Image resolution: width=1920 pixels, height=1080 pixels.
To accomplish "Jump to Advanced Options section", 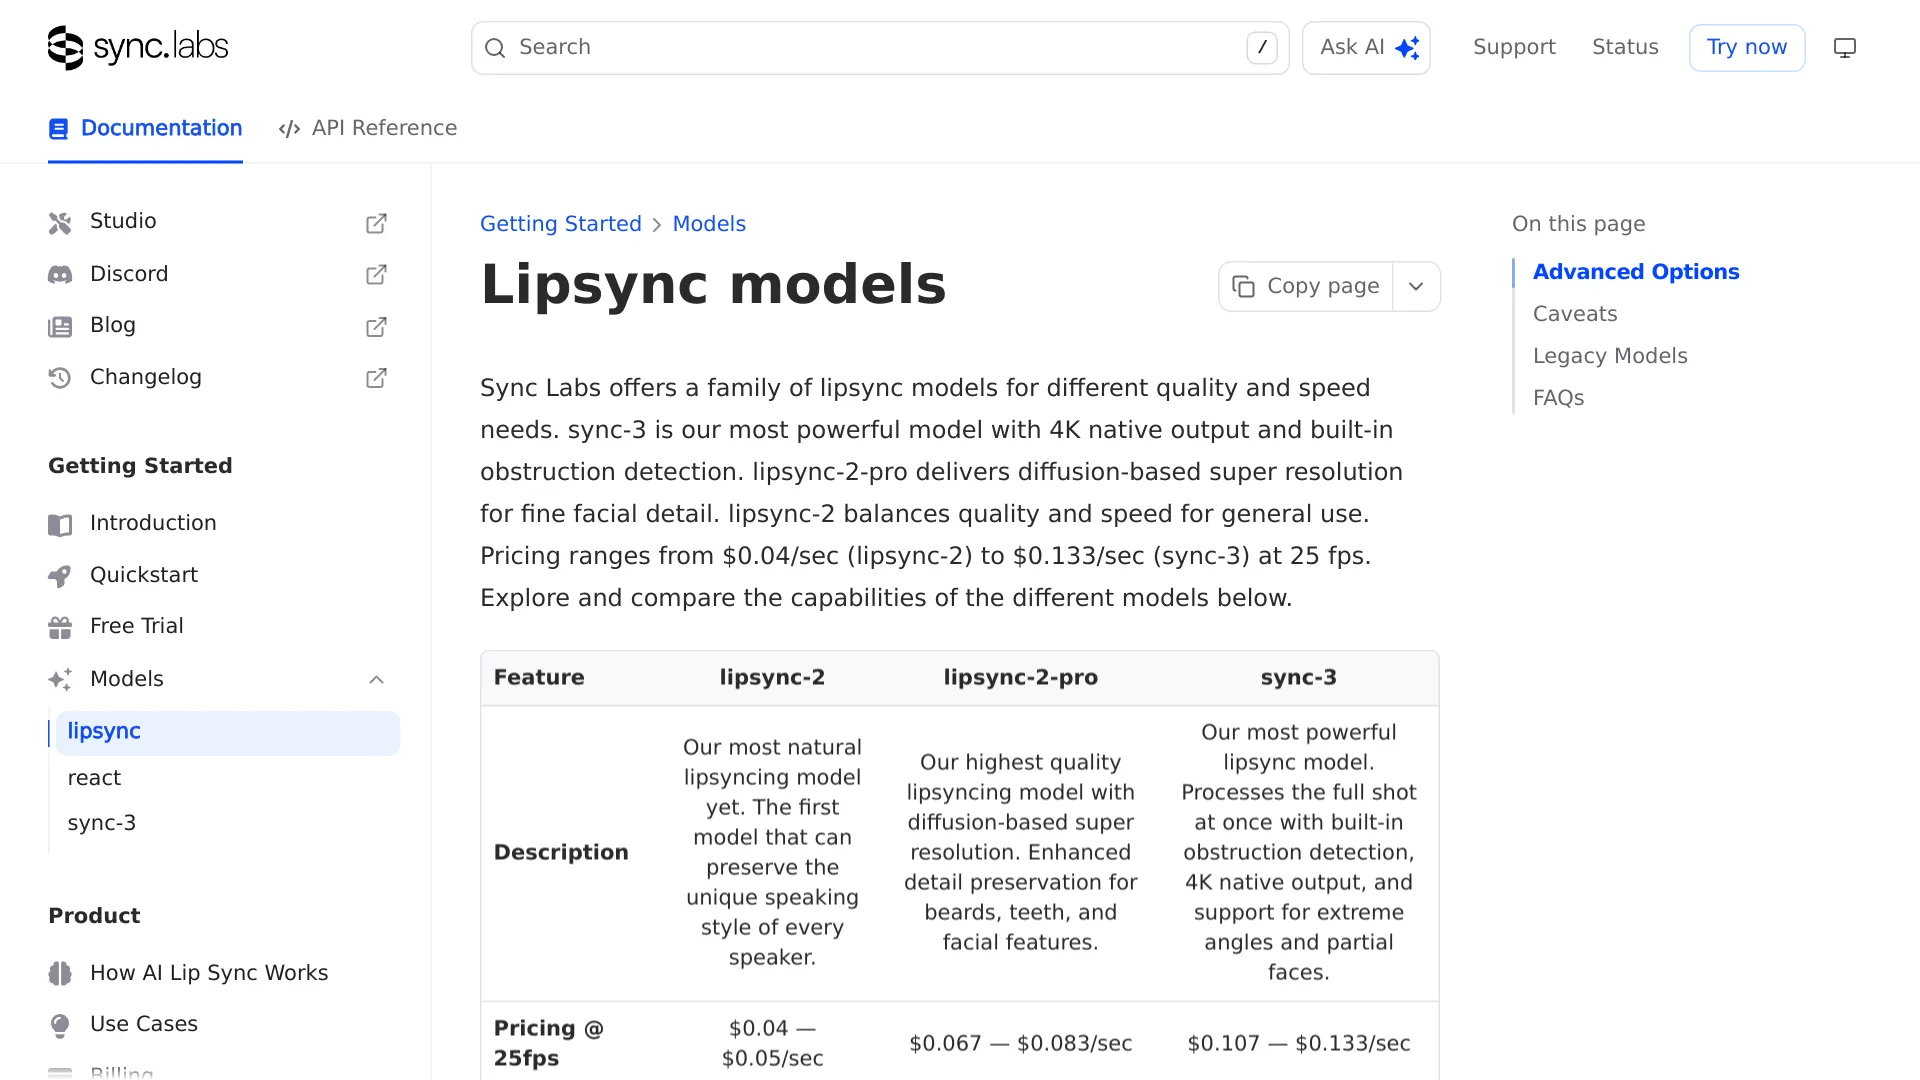I will [1636, 272].
